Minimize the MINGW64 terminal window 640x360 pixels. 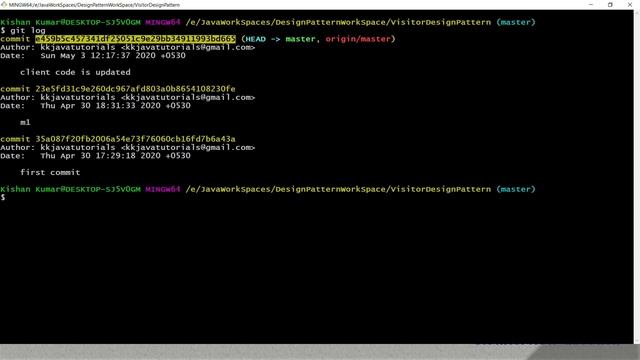[x=591, y=4]
